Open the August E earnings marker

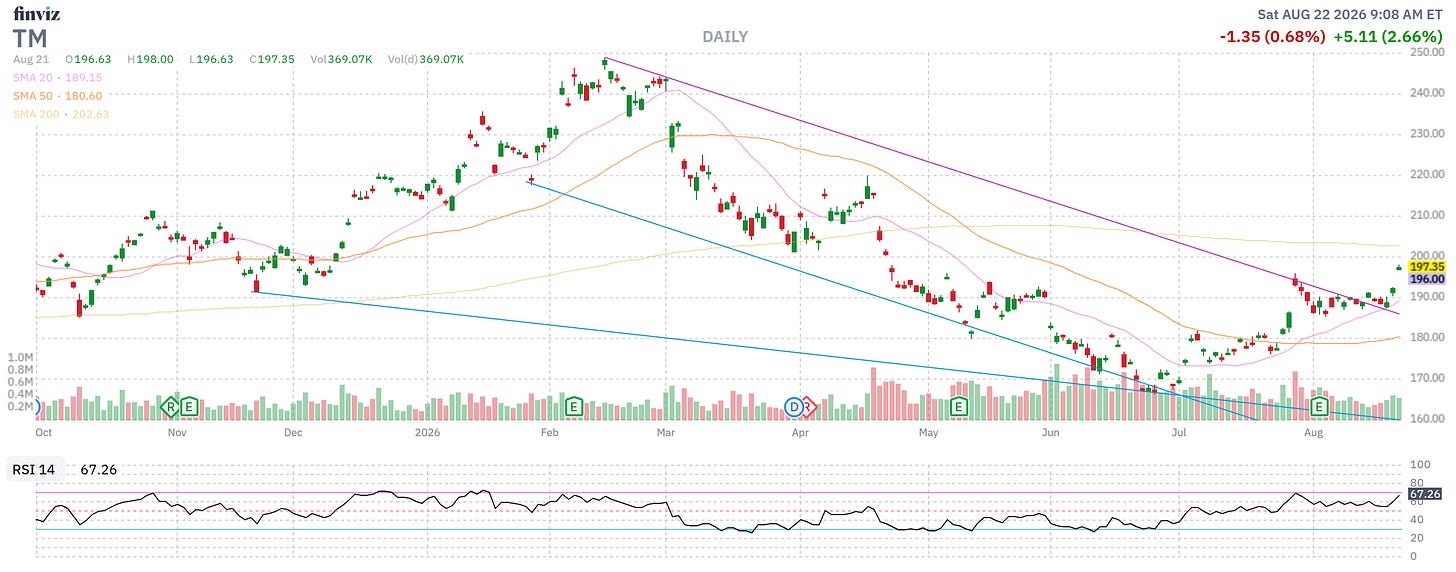pyautogui.click(x=1319, y=407)
